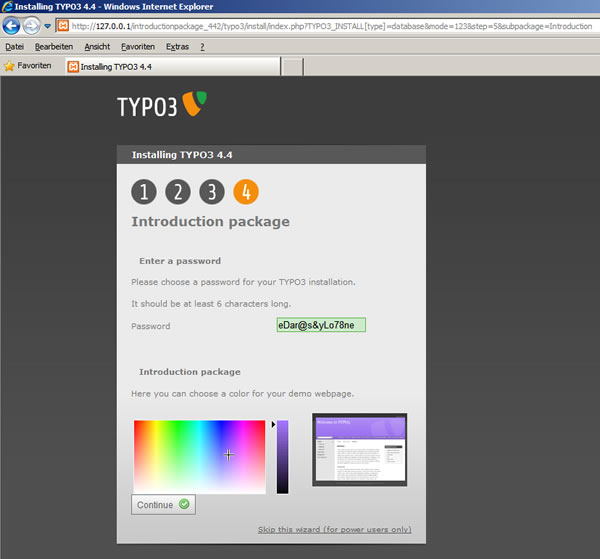
Task: Select the orange step 4 circle
Action: tap(245, 193)
